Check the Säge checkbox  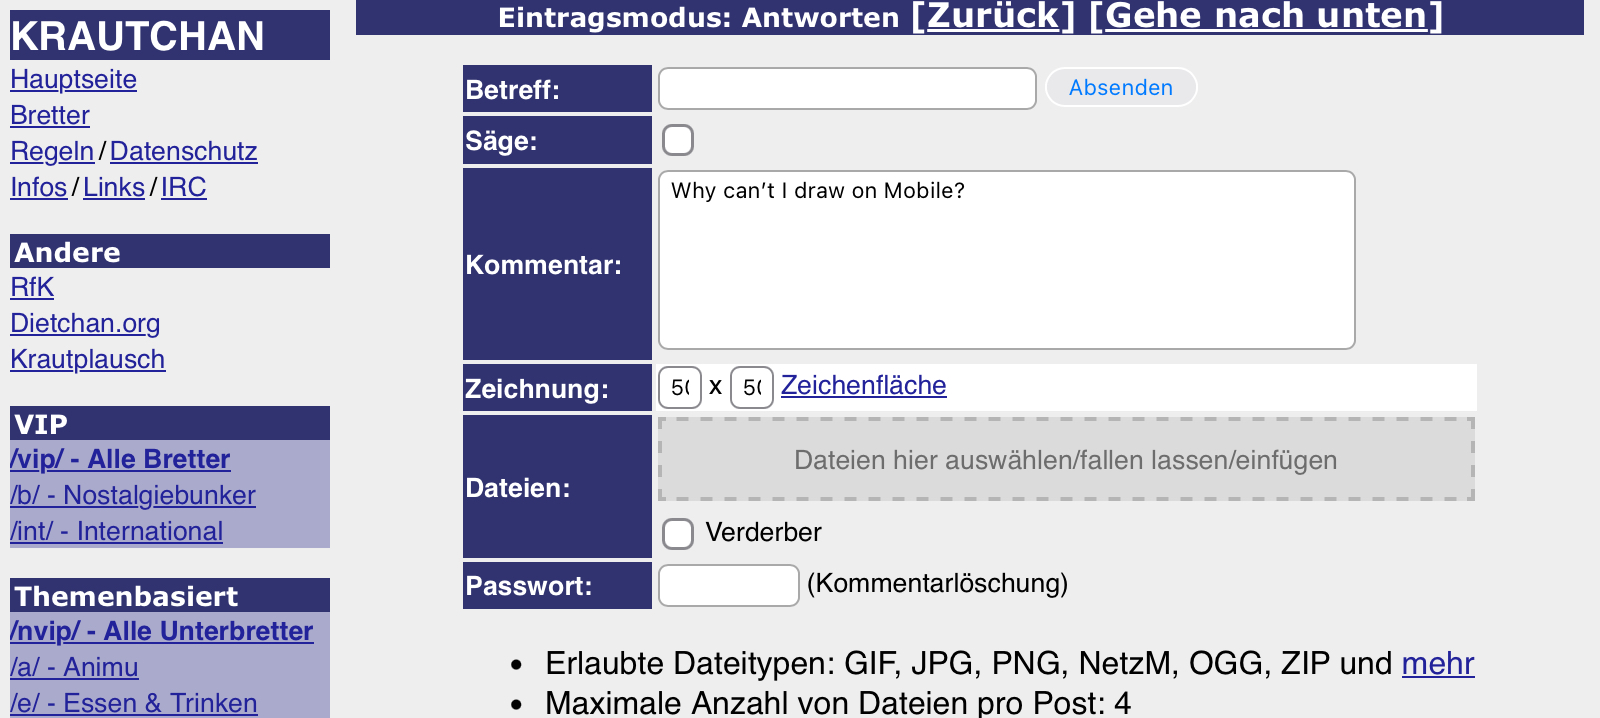[678, 140]
